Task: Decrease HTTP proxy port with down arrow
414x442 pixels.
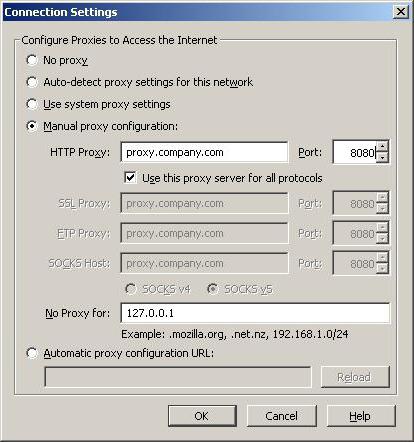Action: coord(383,158)
